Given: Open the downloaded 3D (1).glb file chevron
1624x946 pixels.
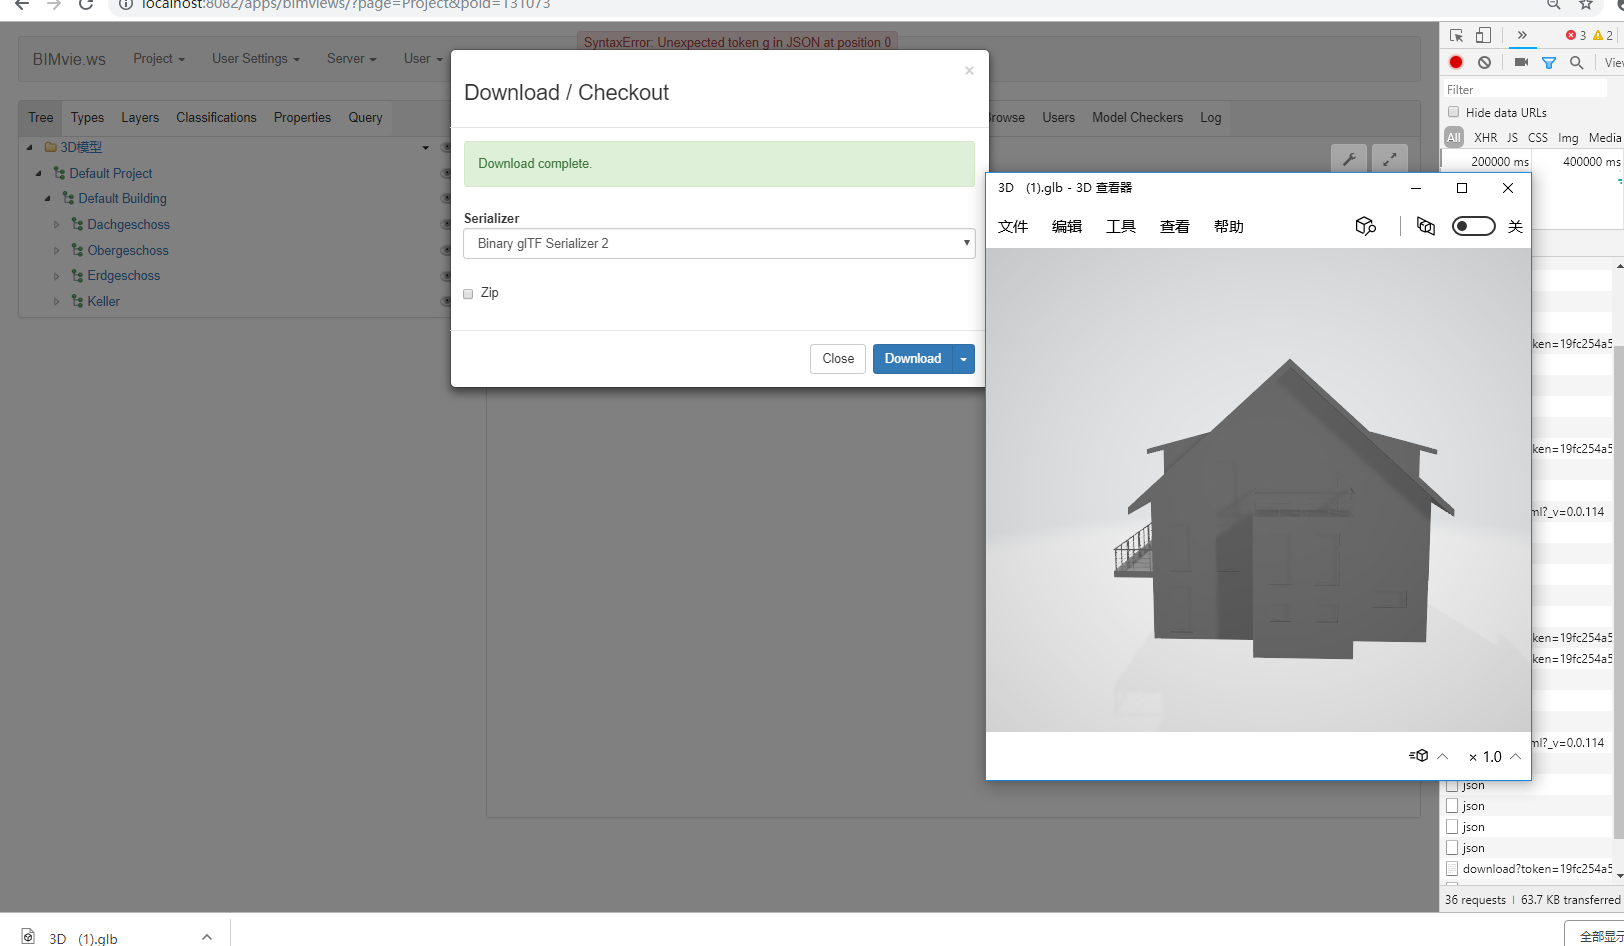Looking at the screenshot, I should tap(207, 937).
